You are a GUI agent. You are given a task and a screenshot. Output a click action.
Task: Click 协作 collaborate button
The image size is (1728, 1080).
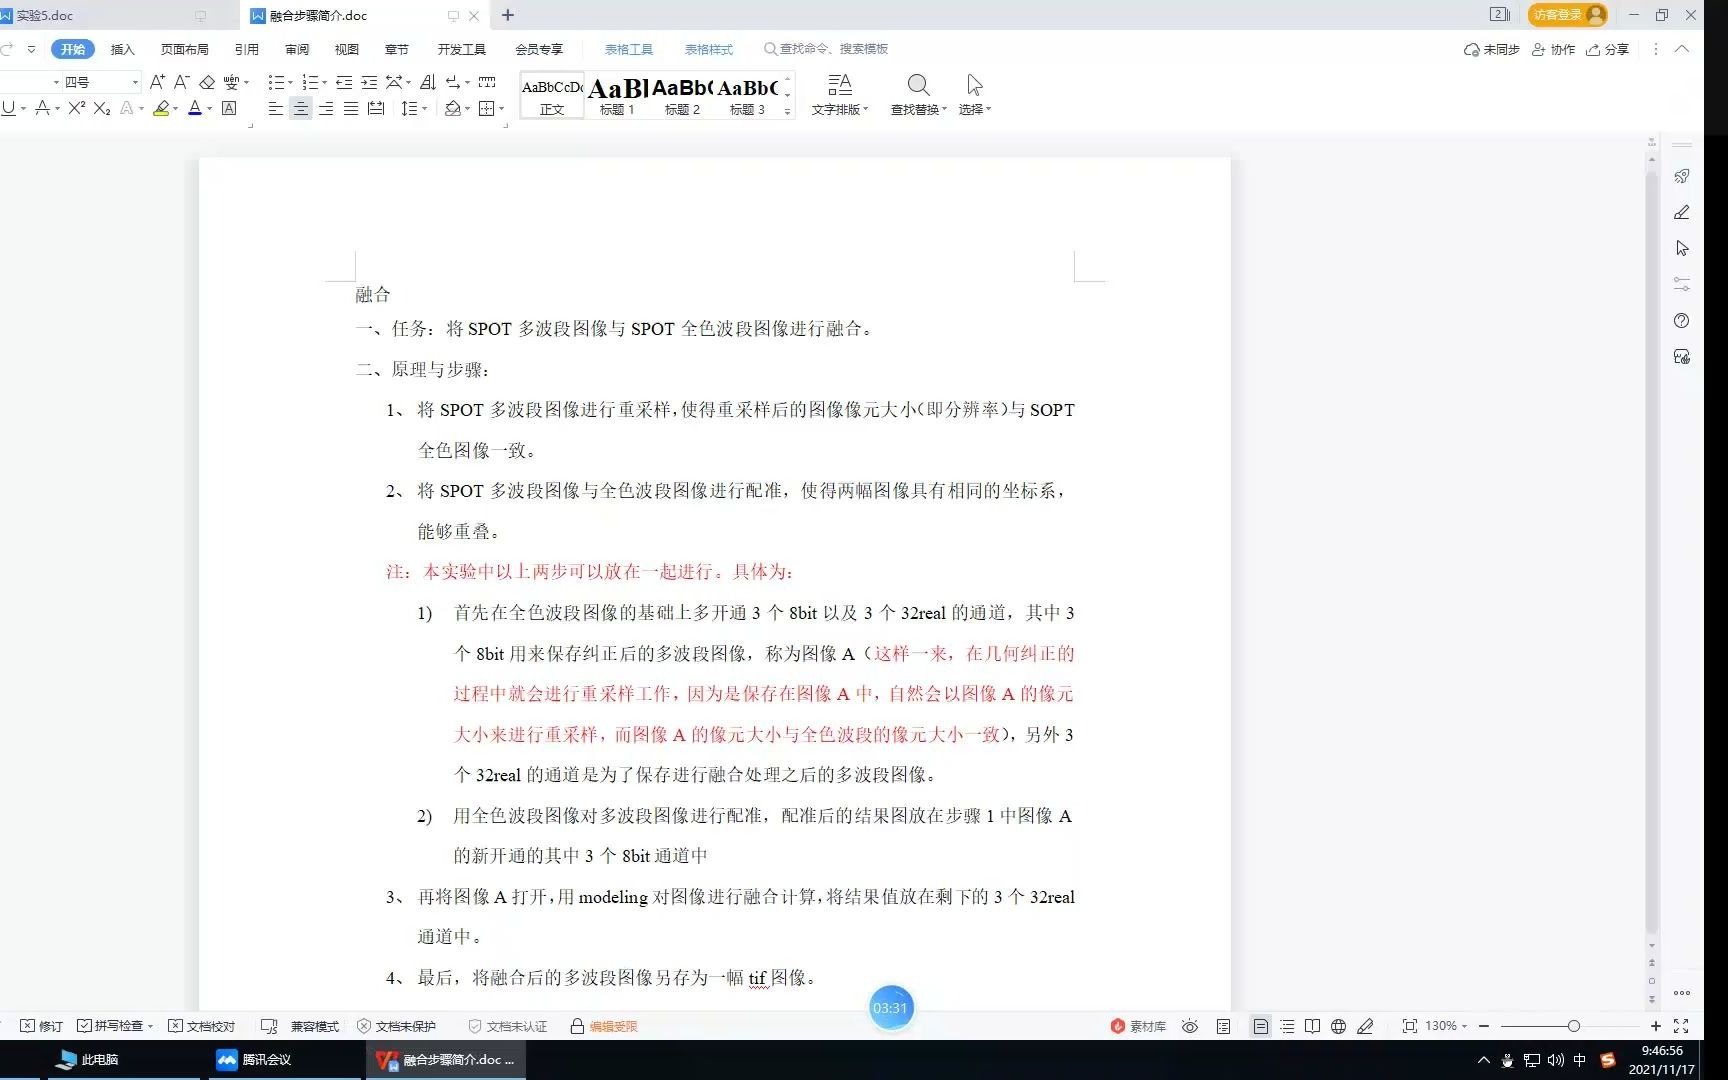[1554, 49]
